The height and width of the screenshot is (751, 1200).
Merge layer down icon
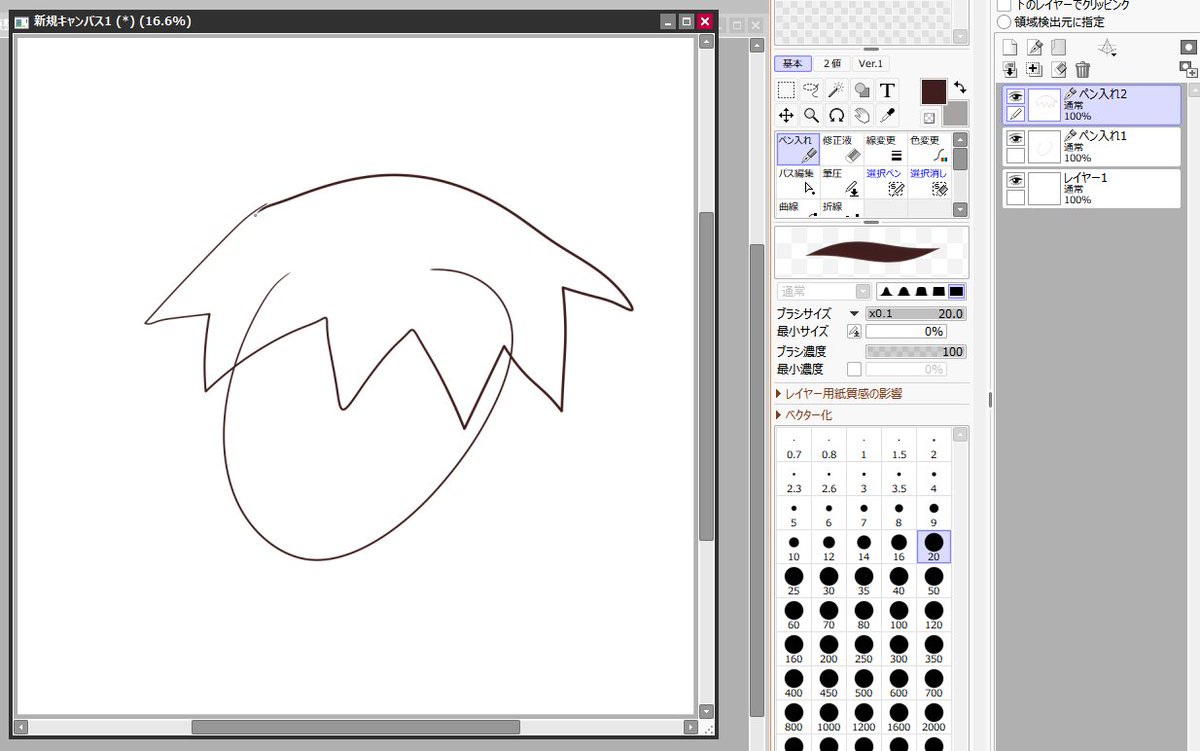1010,69
